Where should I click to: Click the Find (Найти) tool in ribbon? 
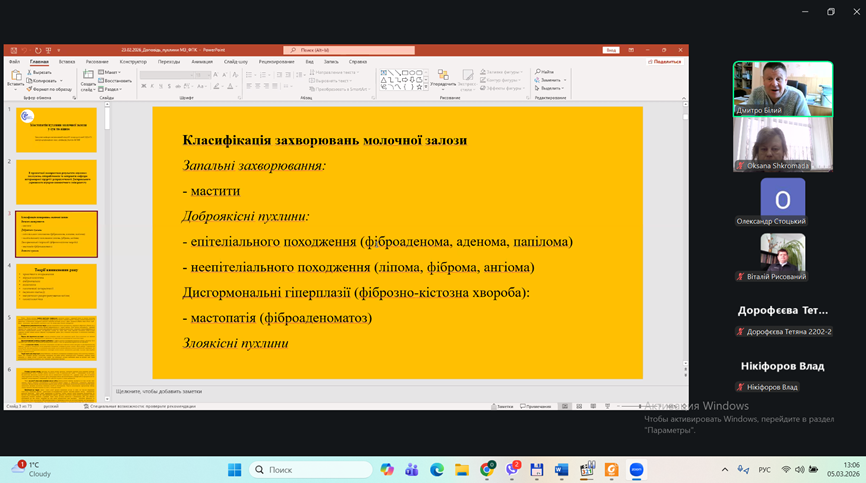pos(546,72)
